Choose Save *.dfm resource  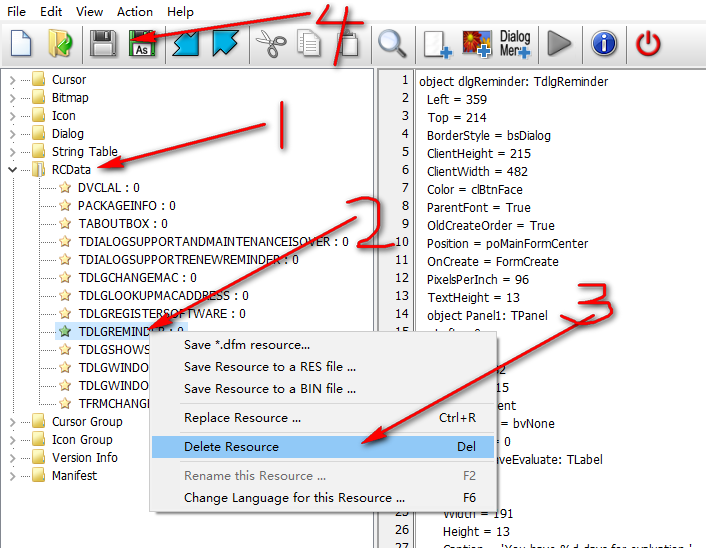(x=323, y=345)
